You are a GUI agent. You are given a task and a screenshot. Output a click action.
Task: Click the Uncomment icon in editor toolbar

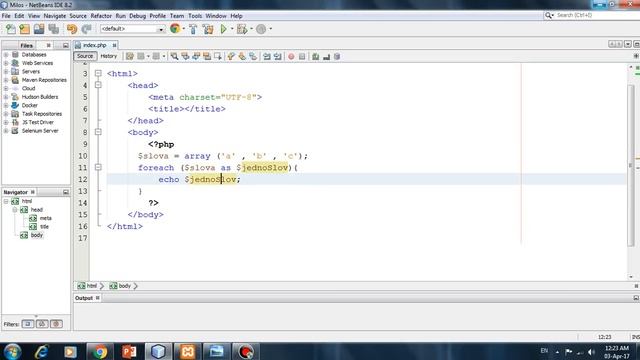[326, 57]
